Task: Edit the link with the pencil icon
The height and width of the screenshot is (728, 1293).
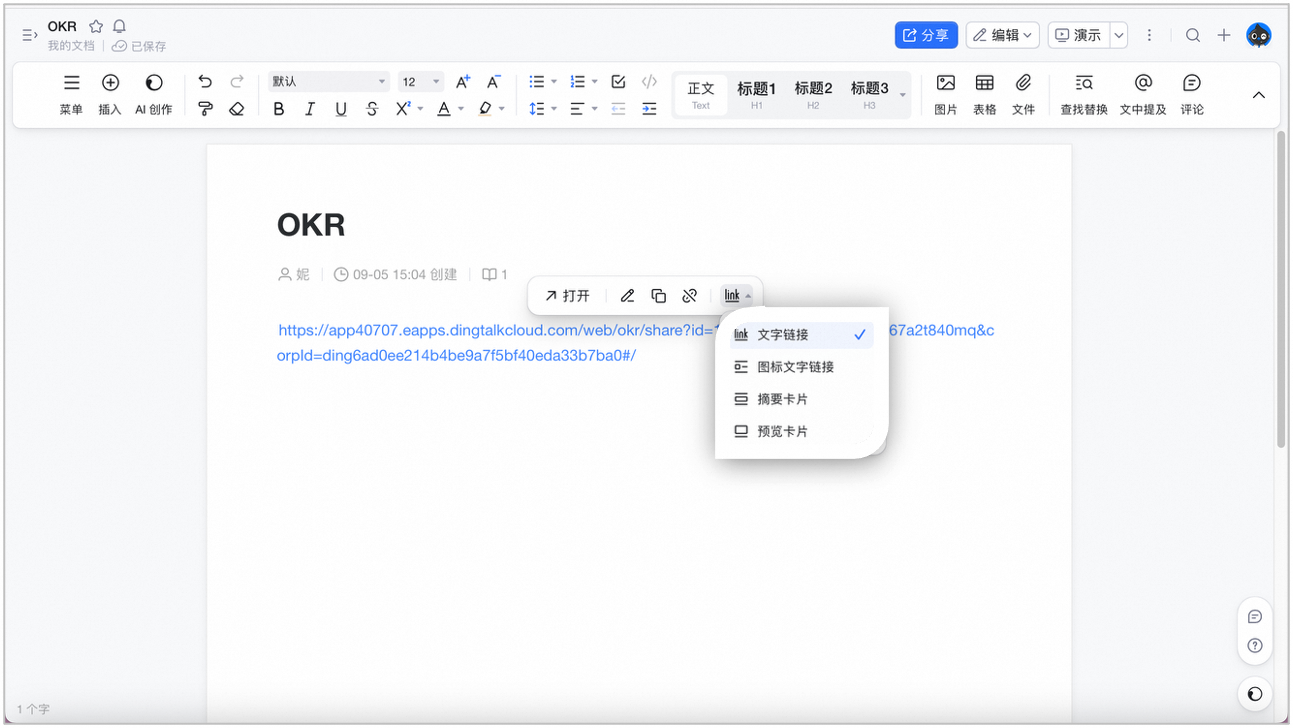Action: click(627, 296)
